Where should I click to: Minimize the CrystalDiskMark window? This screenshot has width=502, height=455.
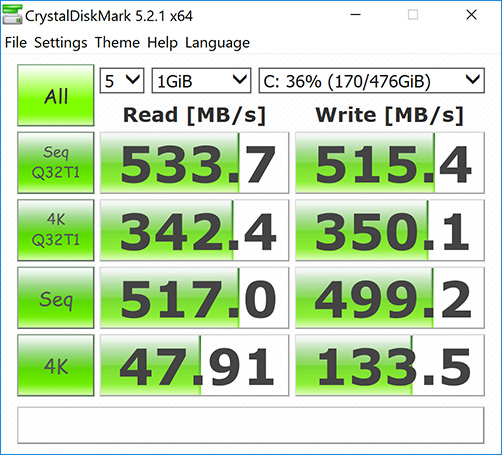(x=356, y=15)
